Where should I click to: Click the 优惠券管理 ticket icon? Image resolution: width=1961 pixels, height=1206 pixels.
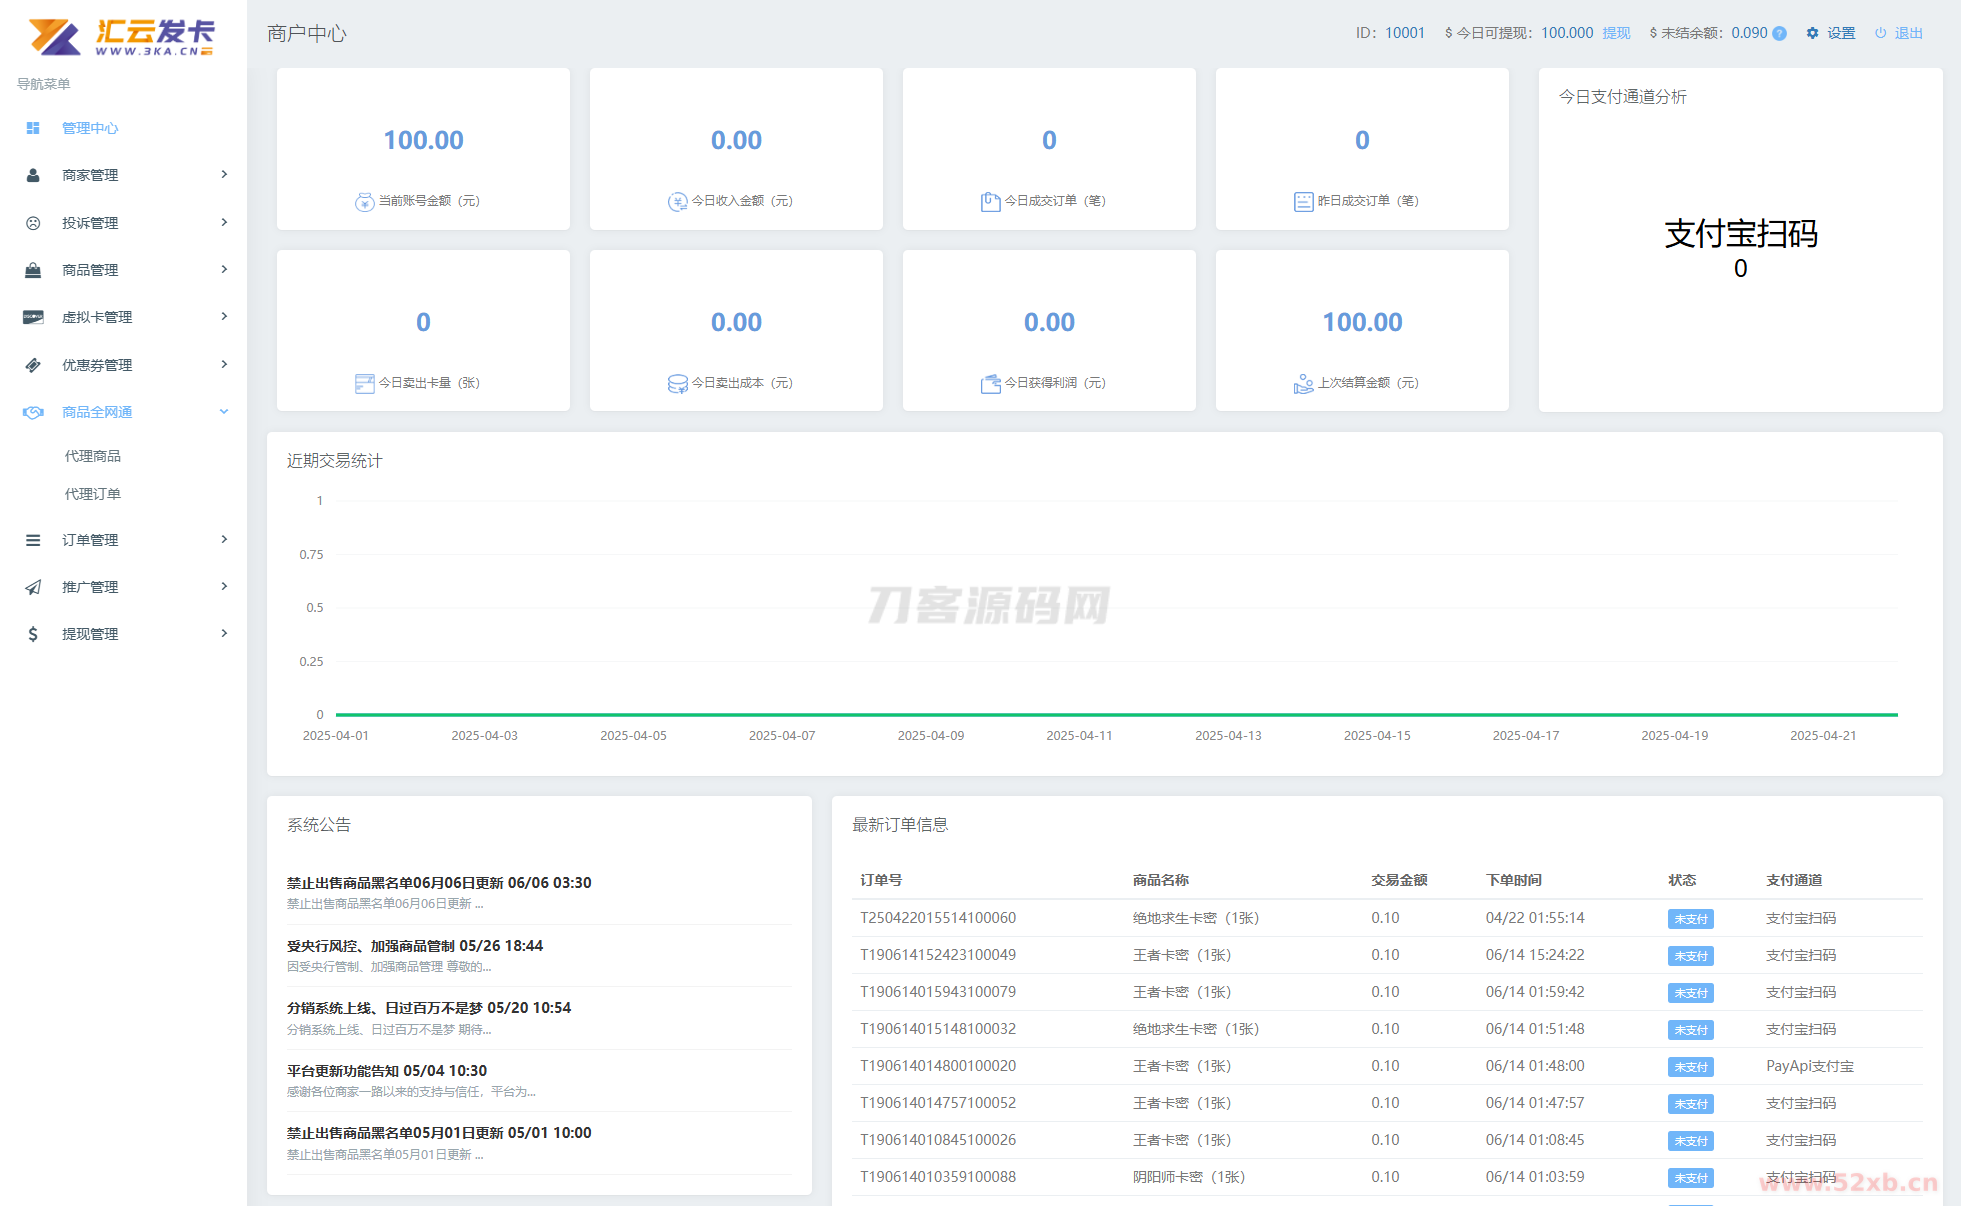coord(33,365)
